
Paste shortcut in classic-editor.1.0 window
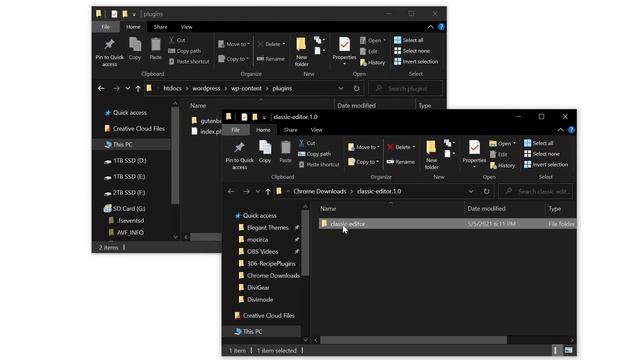[319, 164]
